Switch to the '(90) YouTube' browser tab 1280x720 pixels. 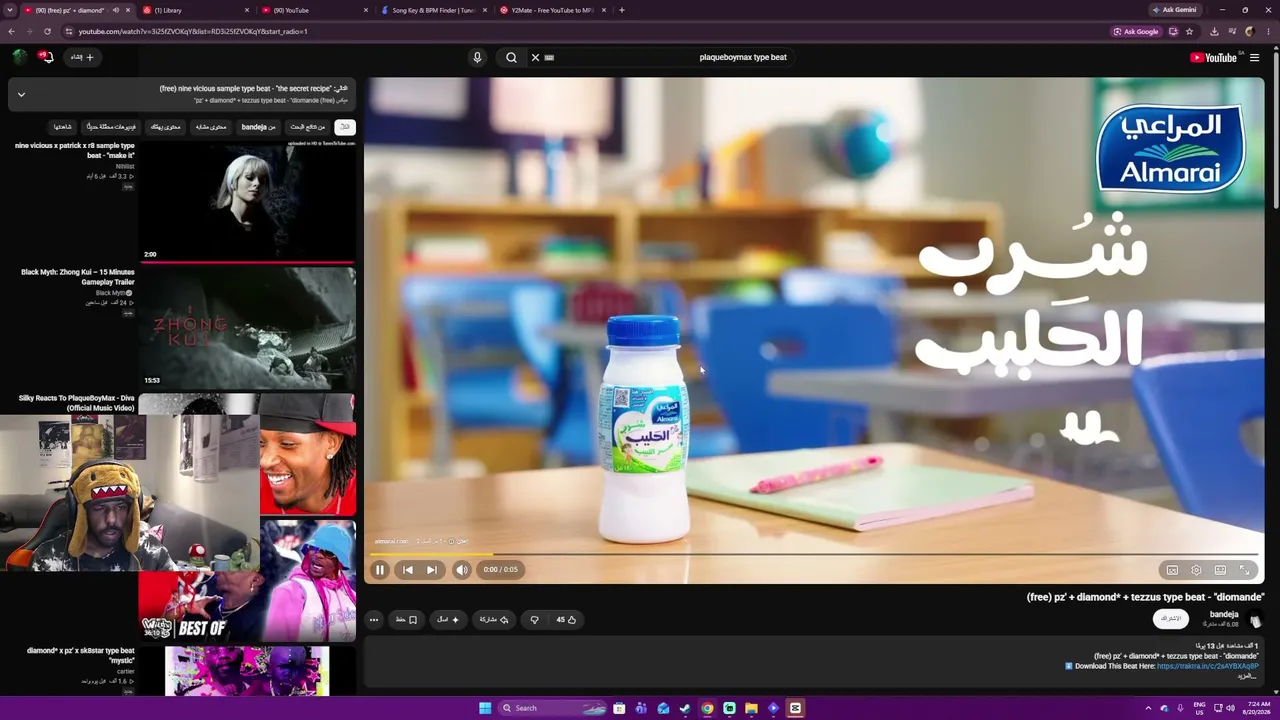[x=314, y=10]
